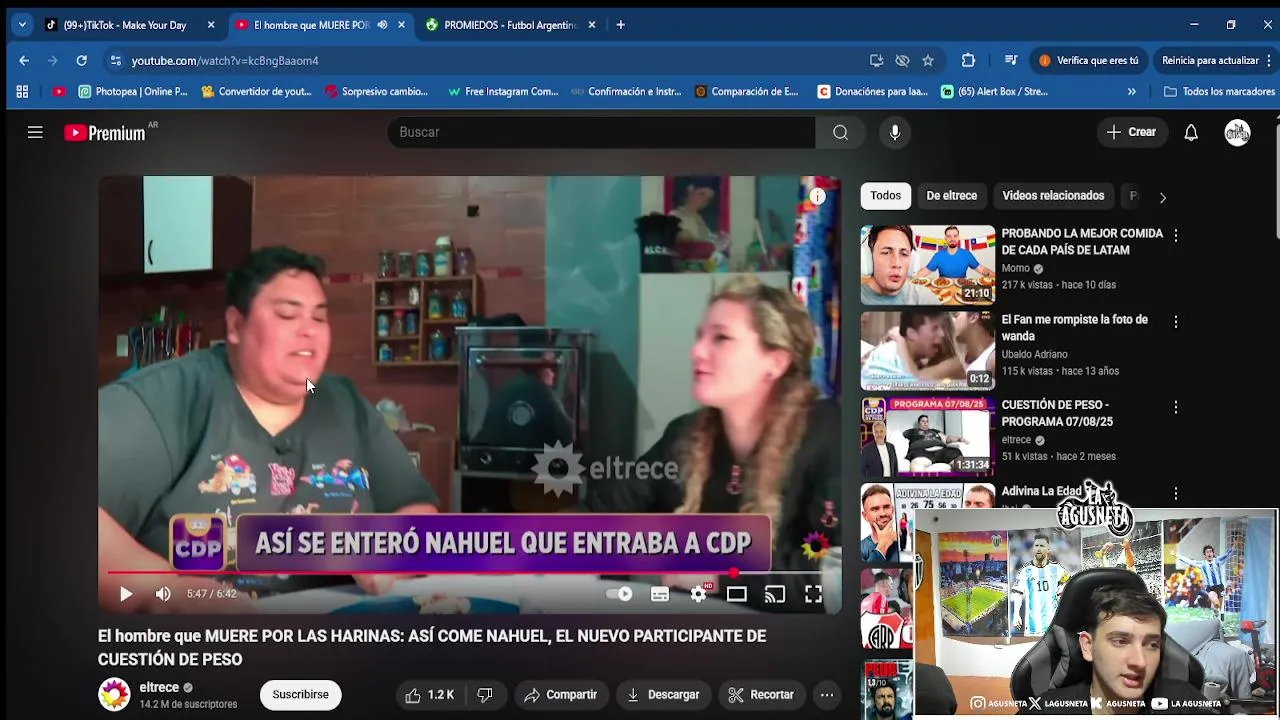This screenshot has width=1280, height=720.
Task: View site information icon in address bar
Action: [x=115, y=61]
